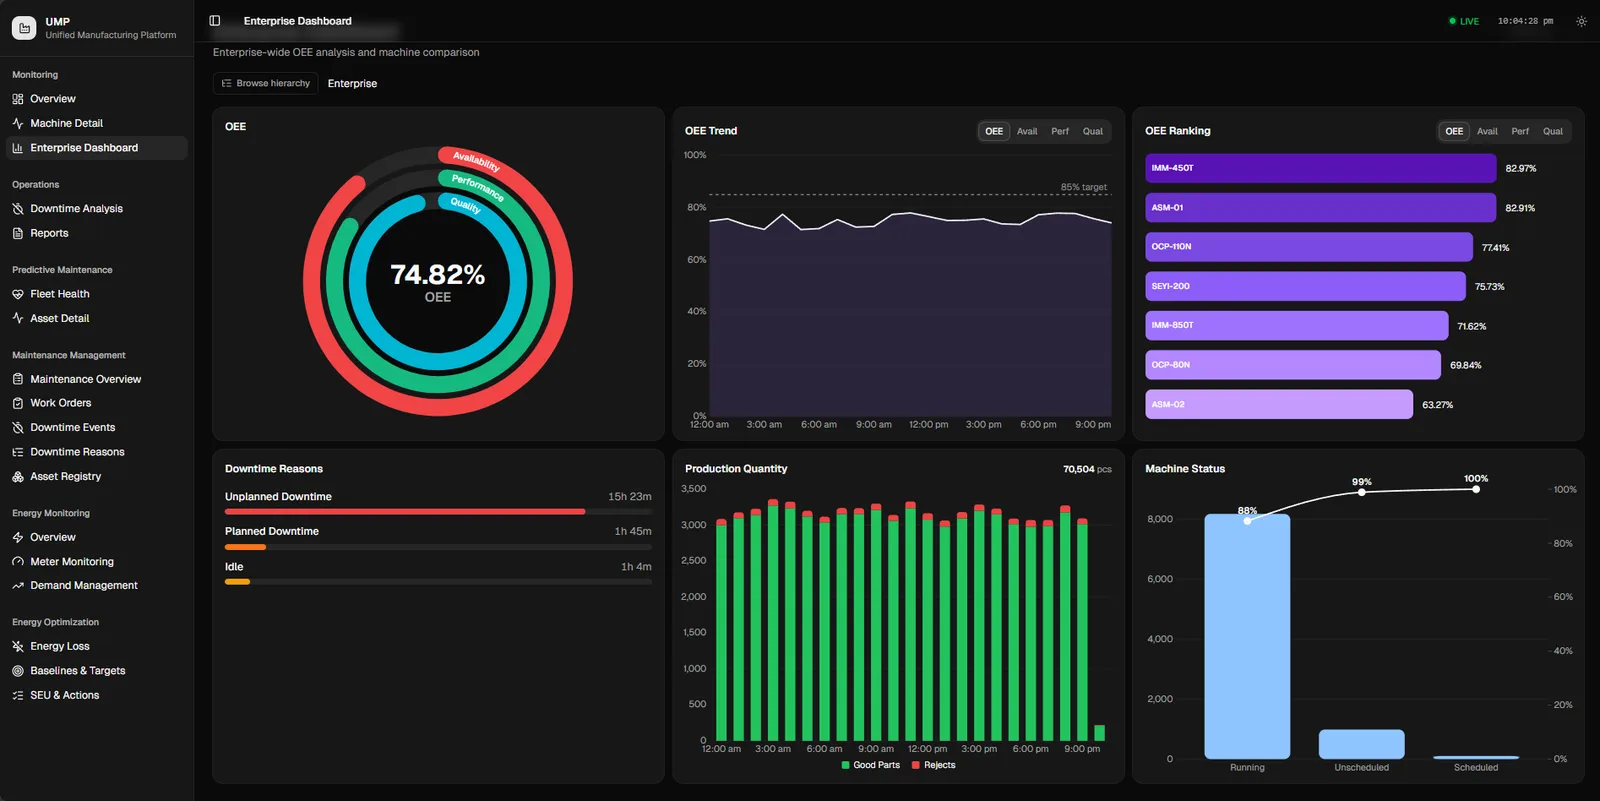Click the Rejects legend entry
Screen dimensions: 1600x801
(x=934, y=765)
